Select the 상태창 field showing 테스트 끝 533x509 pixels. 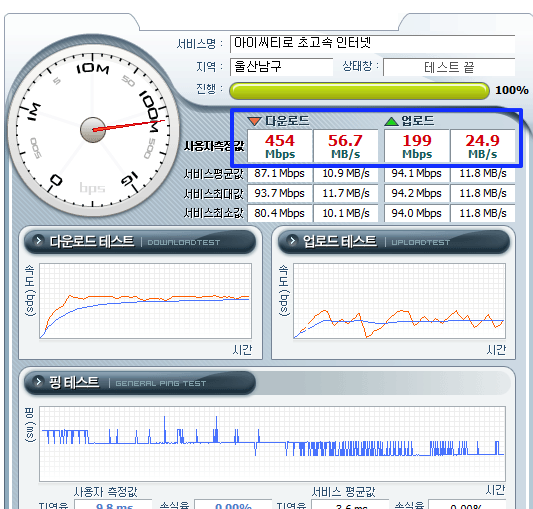449,67
